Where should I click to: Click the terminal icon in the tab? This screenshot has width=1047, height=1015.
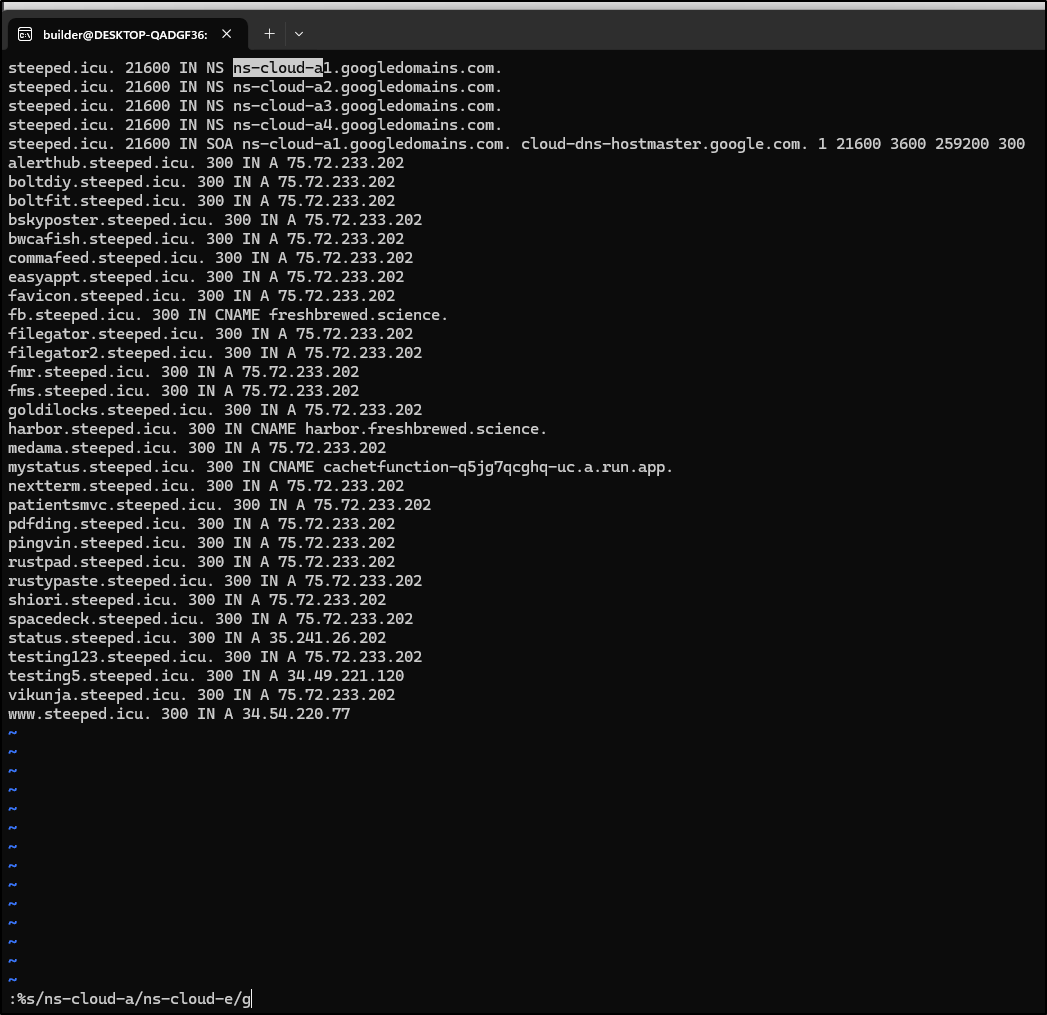tap(25, 34)
